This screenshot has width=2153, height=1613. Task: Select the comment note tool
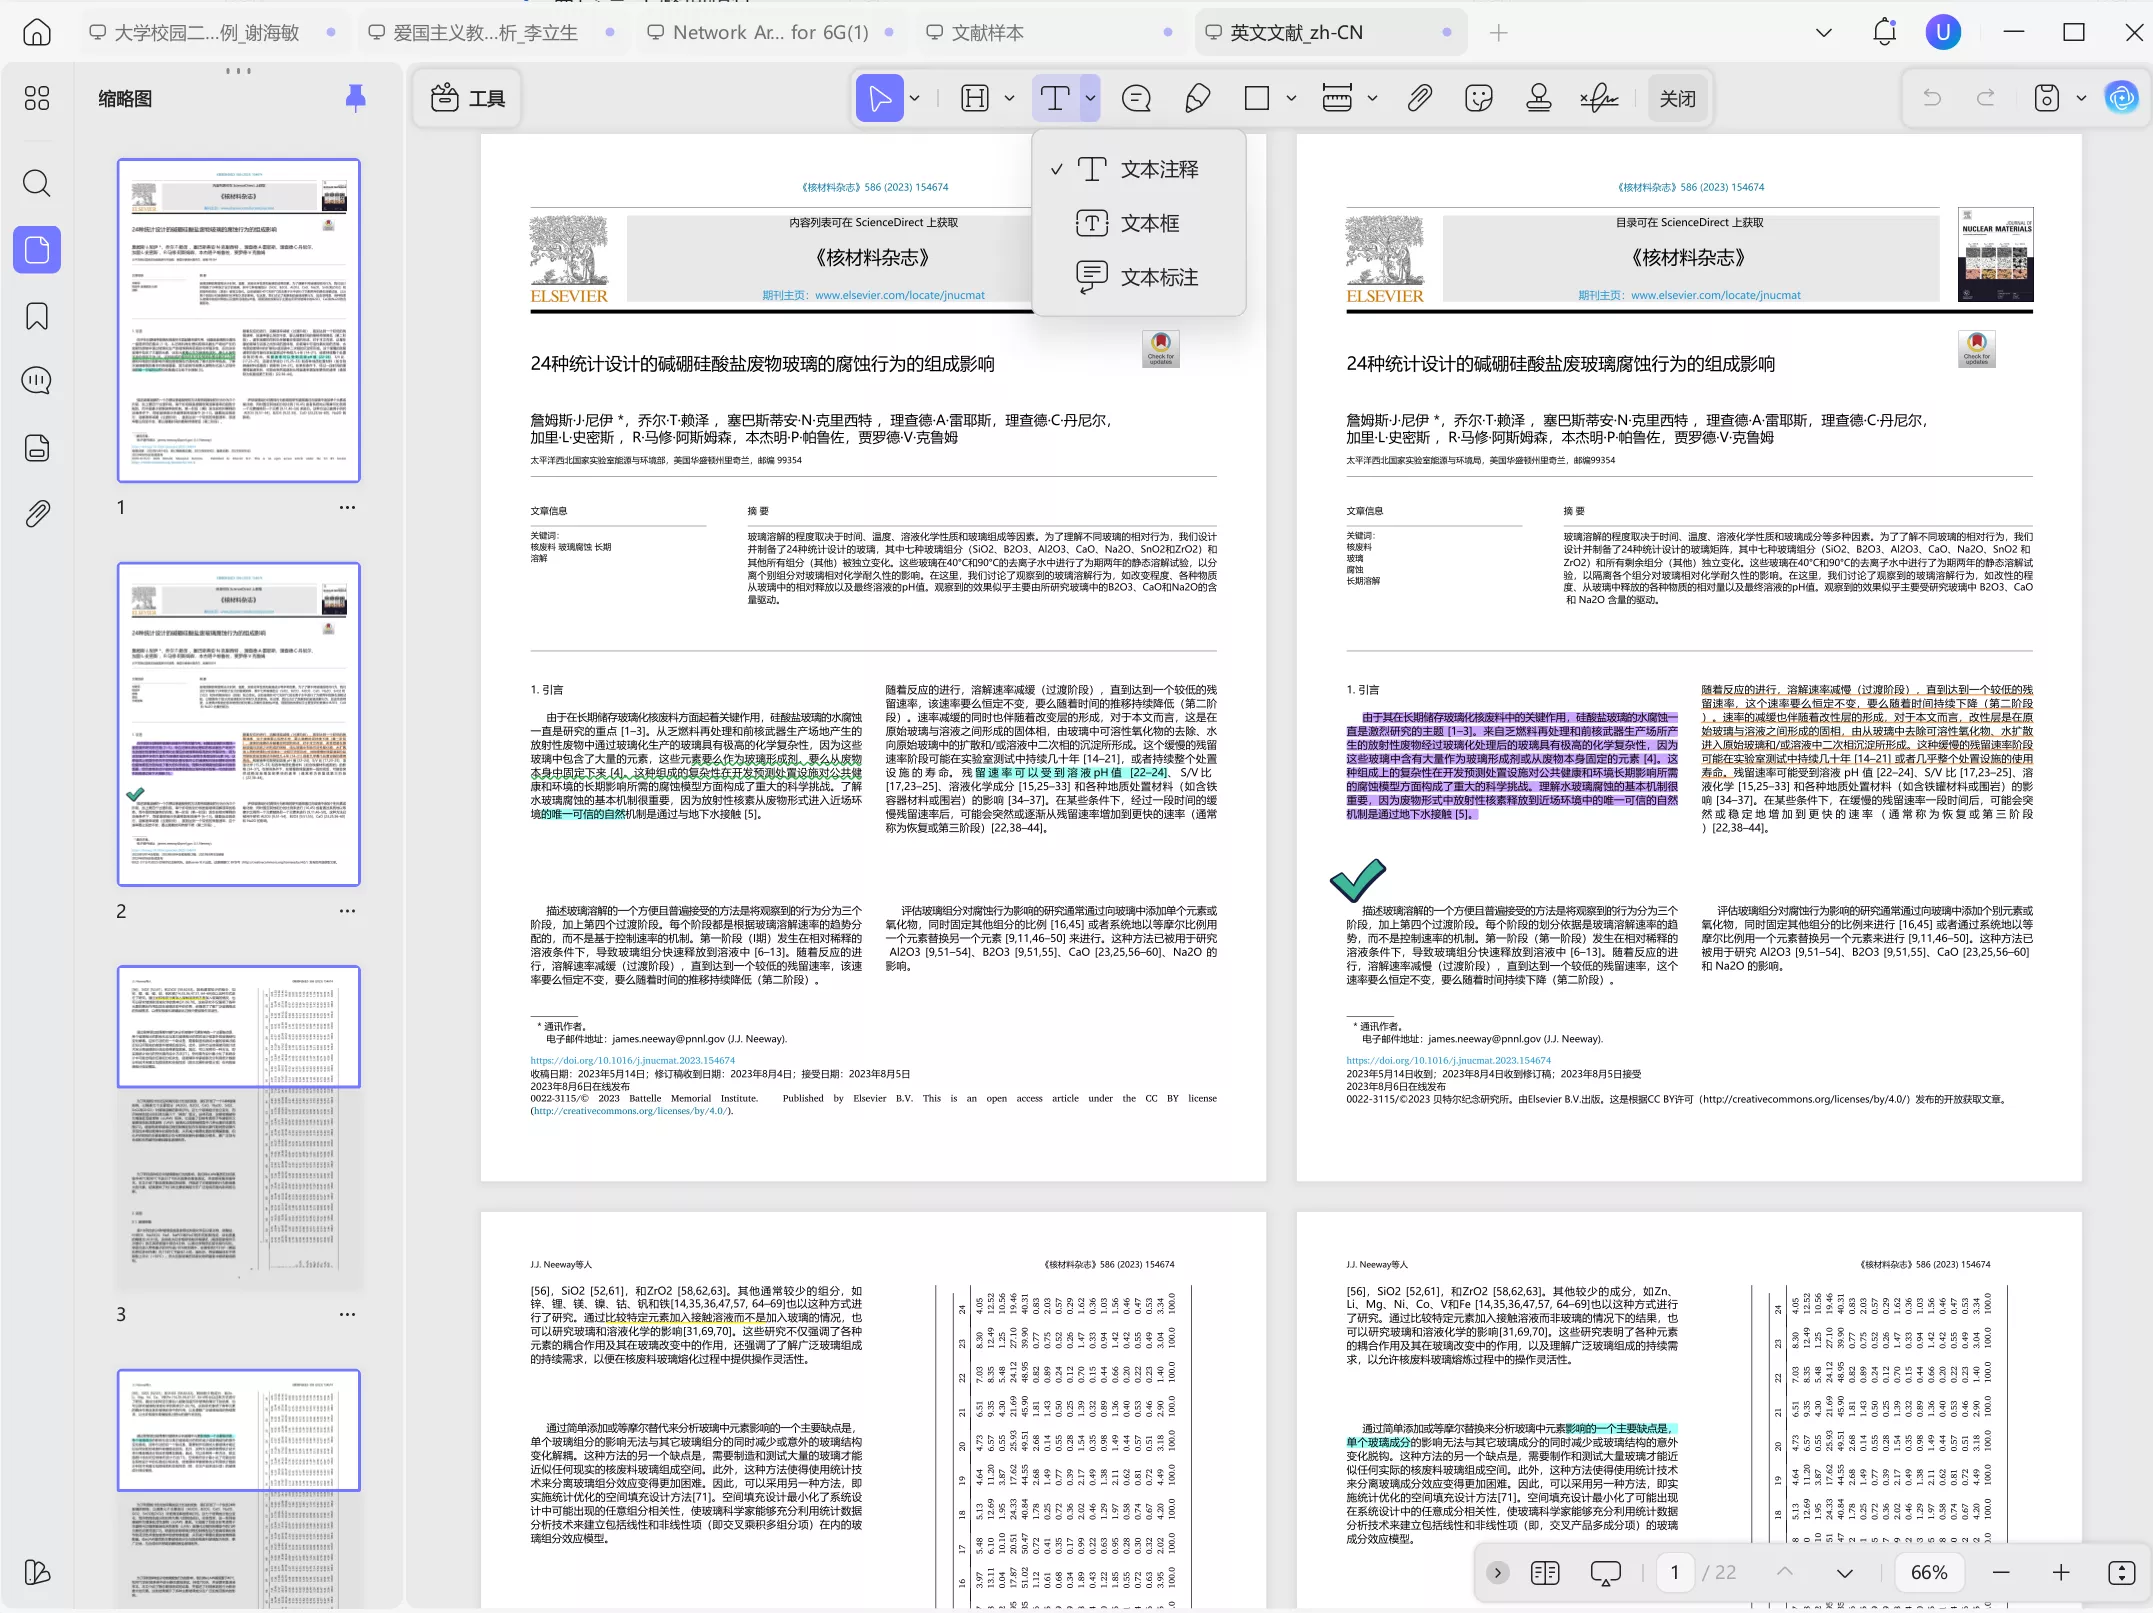pyautogui.click(x=1136, y=98)
